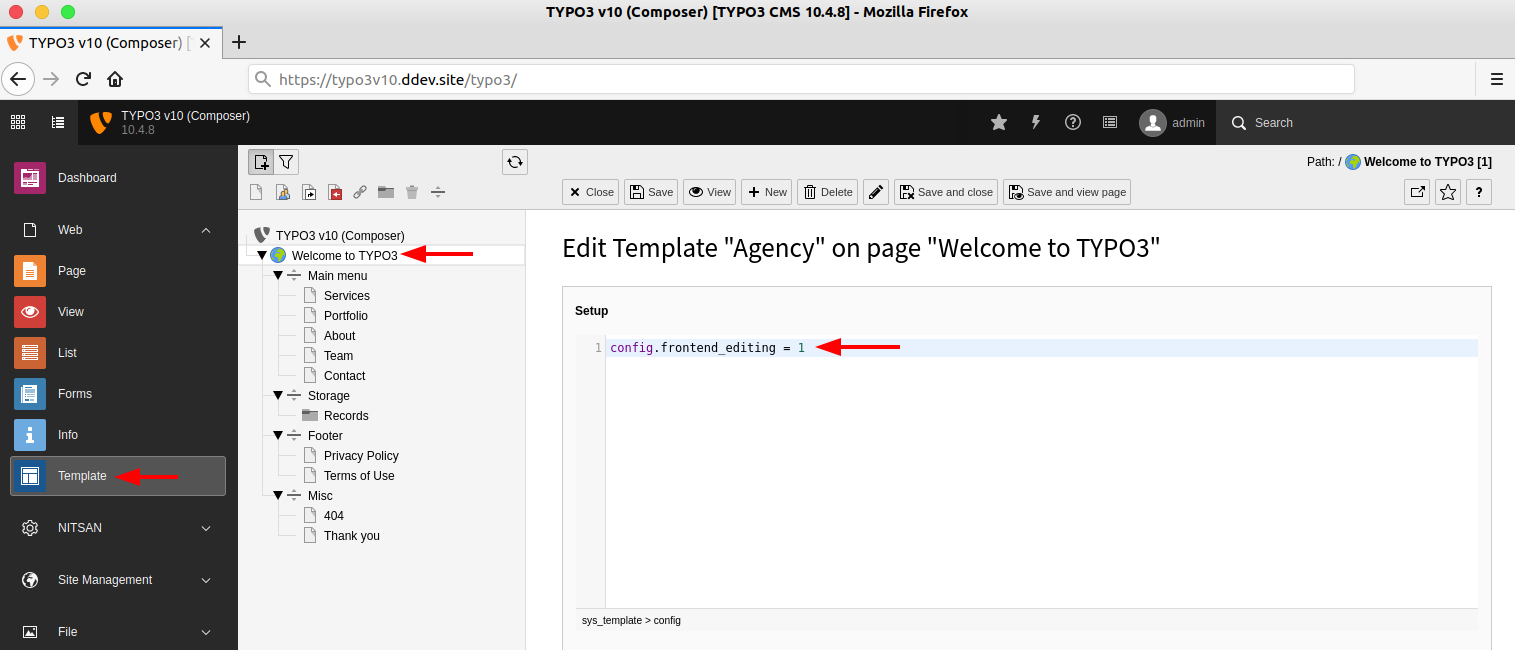1515x650 pixels.
Task: Click the backend Search field
Action: tap(1365, 122)
